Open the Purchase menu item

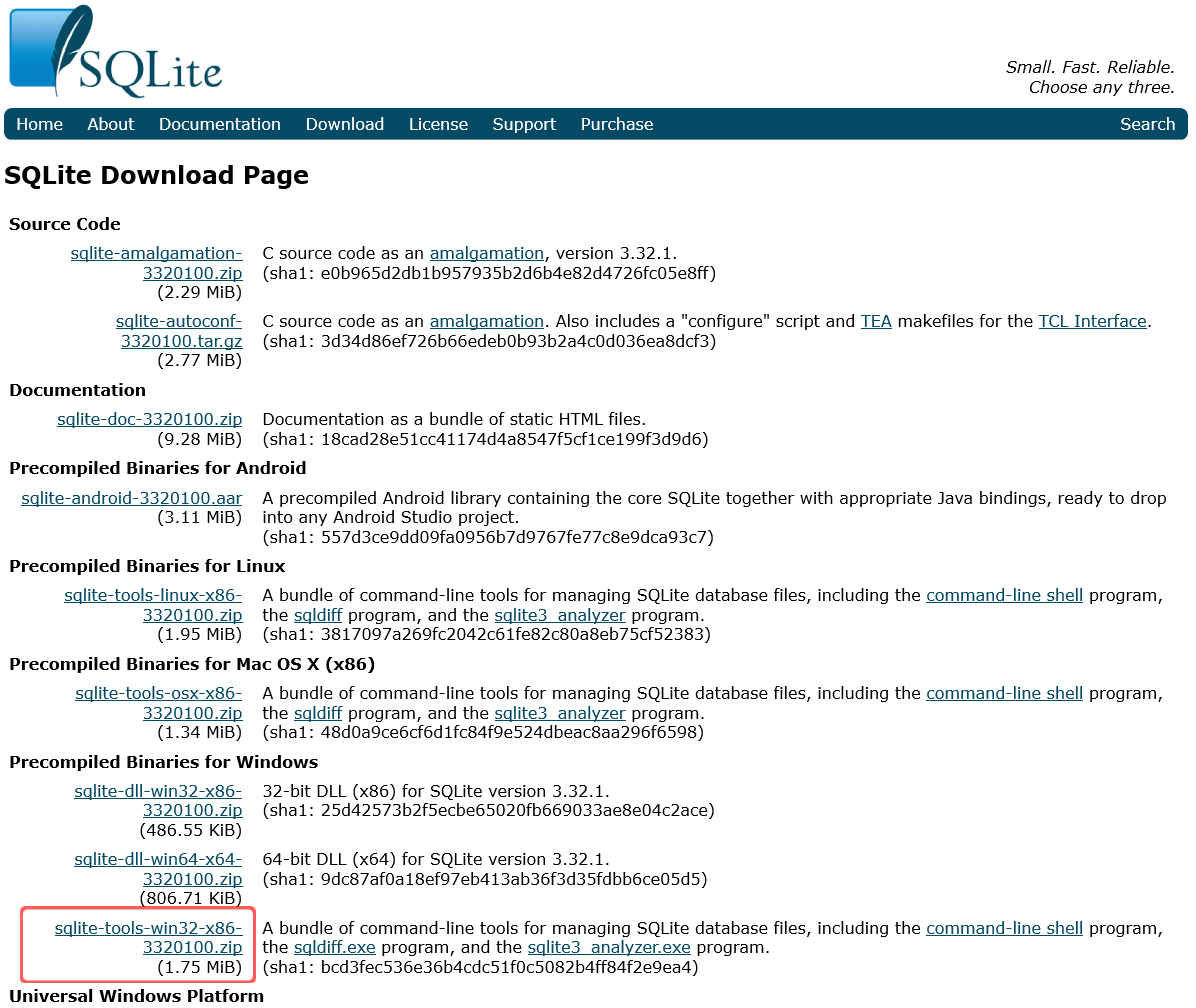(x=616, y=124)
